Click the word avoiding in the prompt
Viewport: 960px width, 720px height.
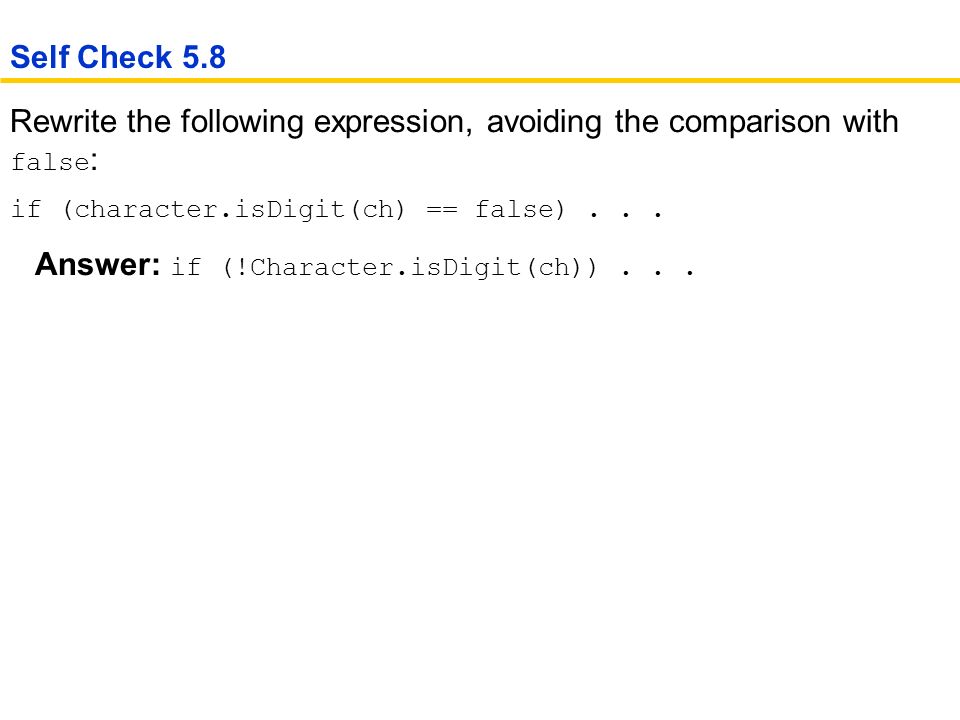point(544,121)
